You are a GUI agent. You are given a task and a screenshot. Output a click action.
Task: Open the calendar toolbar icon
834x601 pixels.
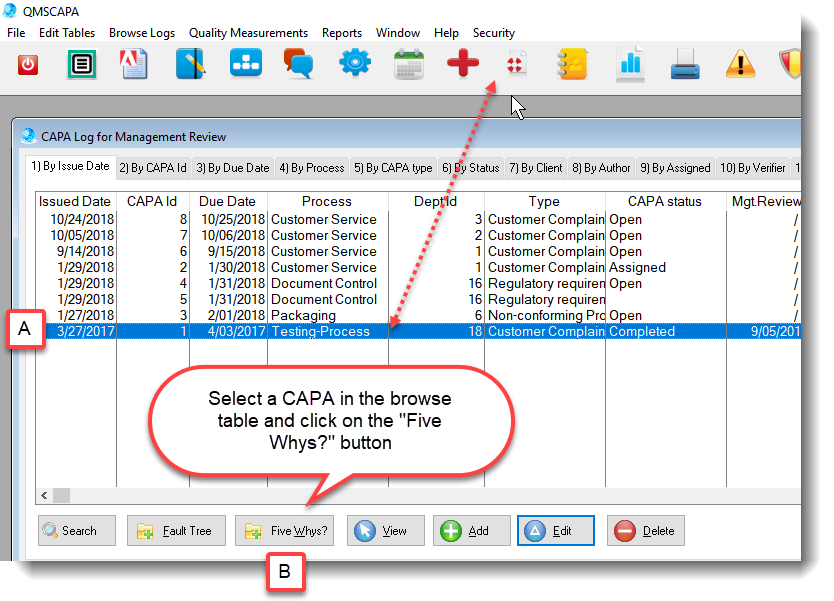(x=409, y=65)
